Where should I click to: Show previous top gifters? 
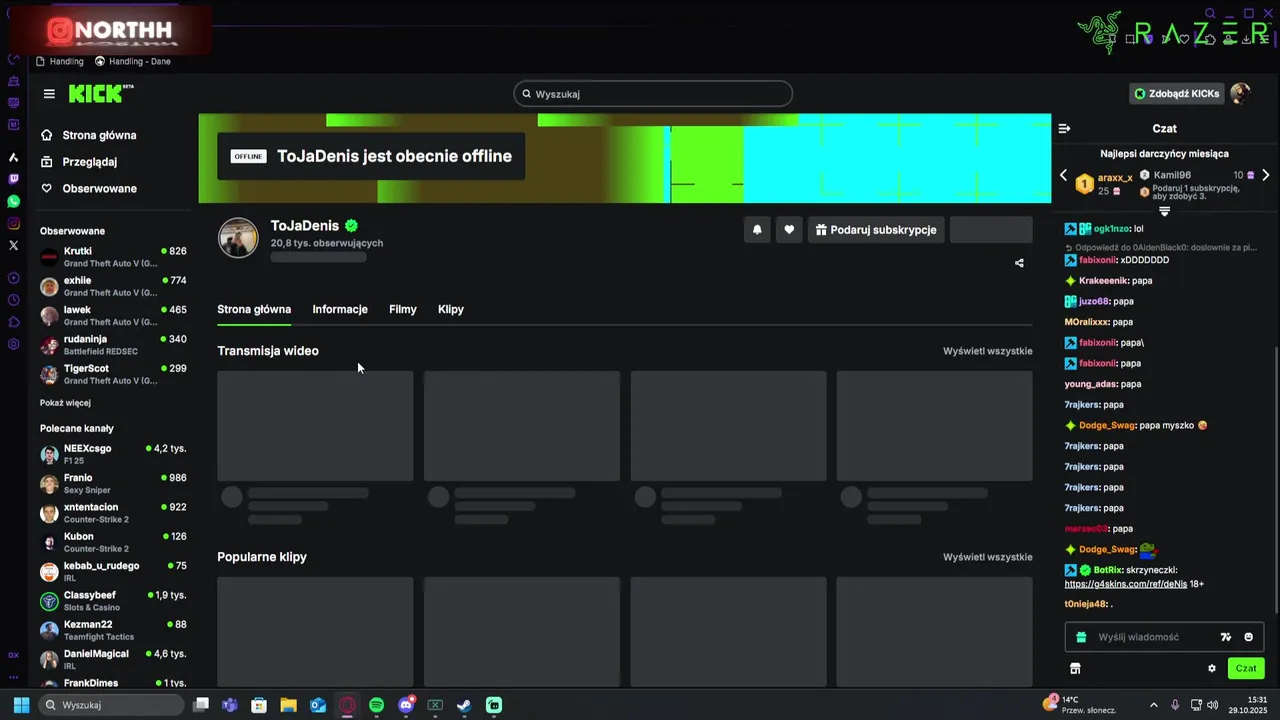pyautogui.click(x=1063, y=175)
